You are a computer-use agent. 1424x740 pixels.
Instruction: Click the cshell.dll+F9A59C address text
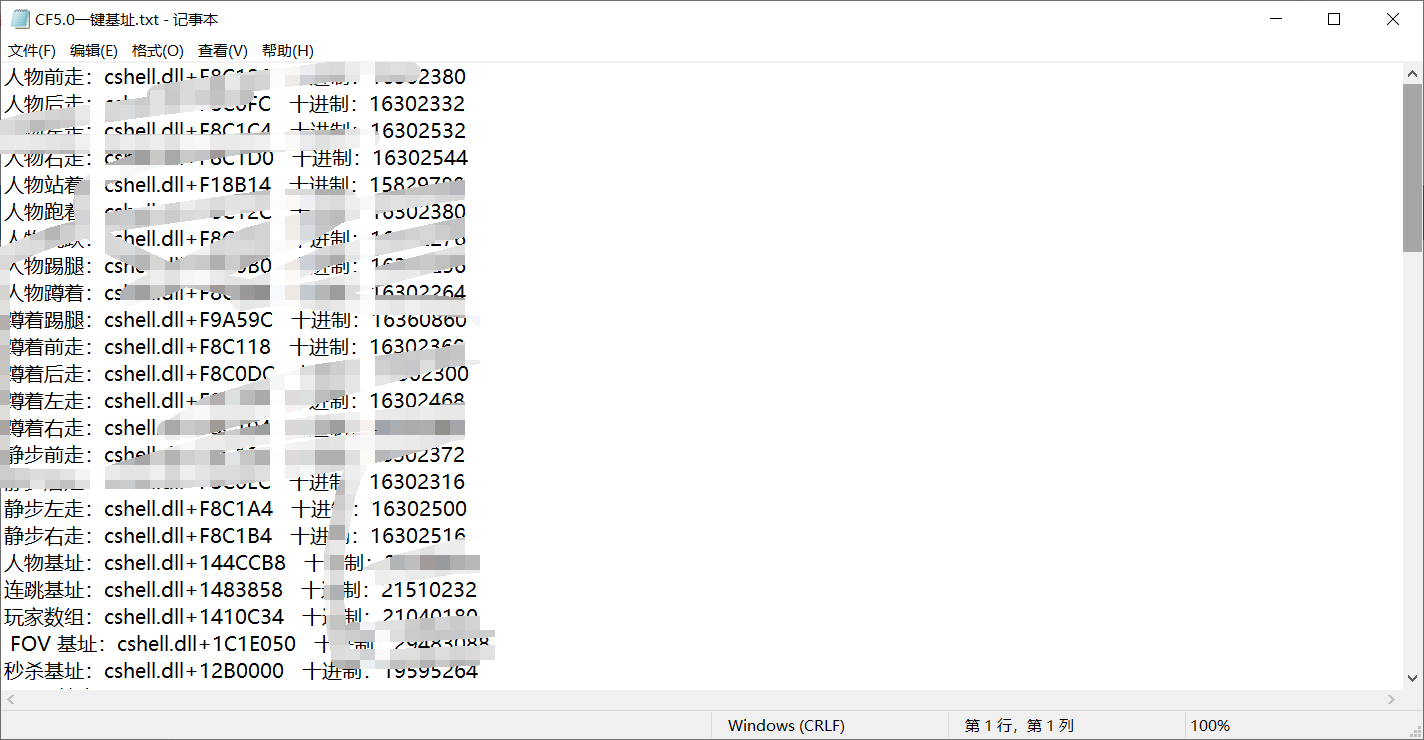tap(189, 320)
